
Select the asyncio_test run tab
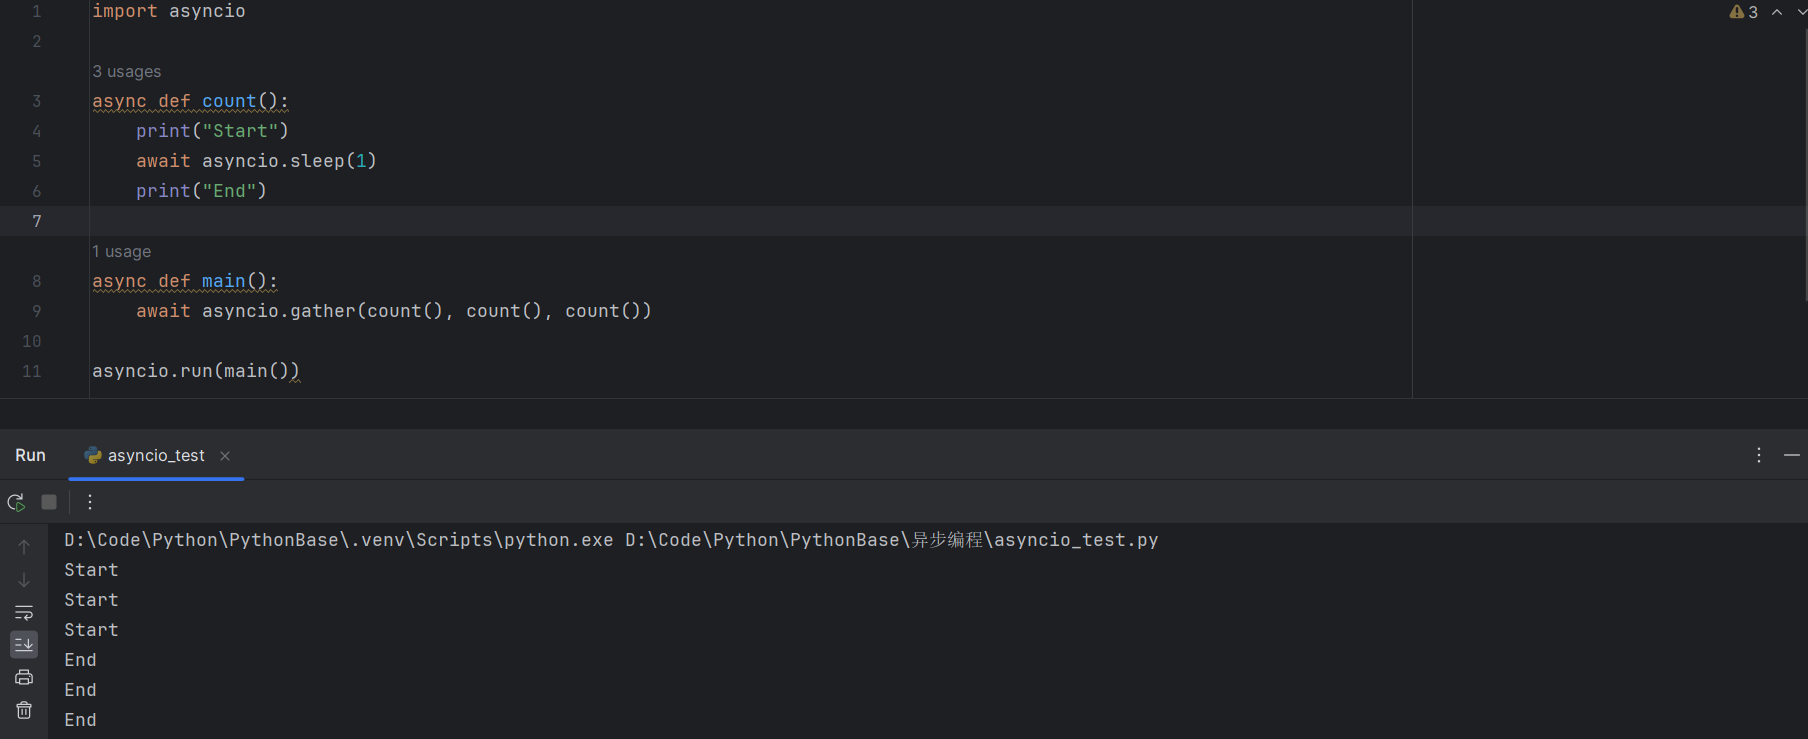tap(156, 456)
